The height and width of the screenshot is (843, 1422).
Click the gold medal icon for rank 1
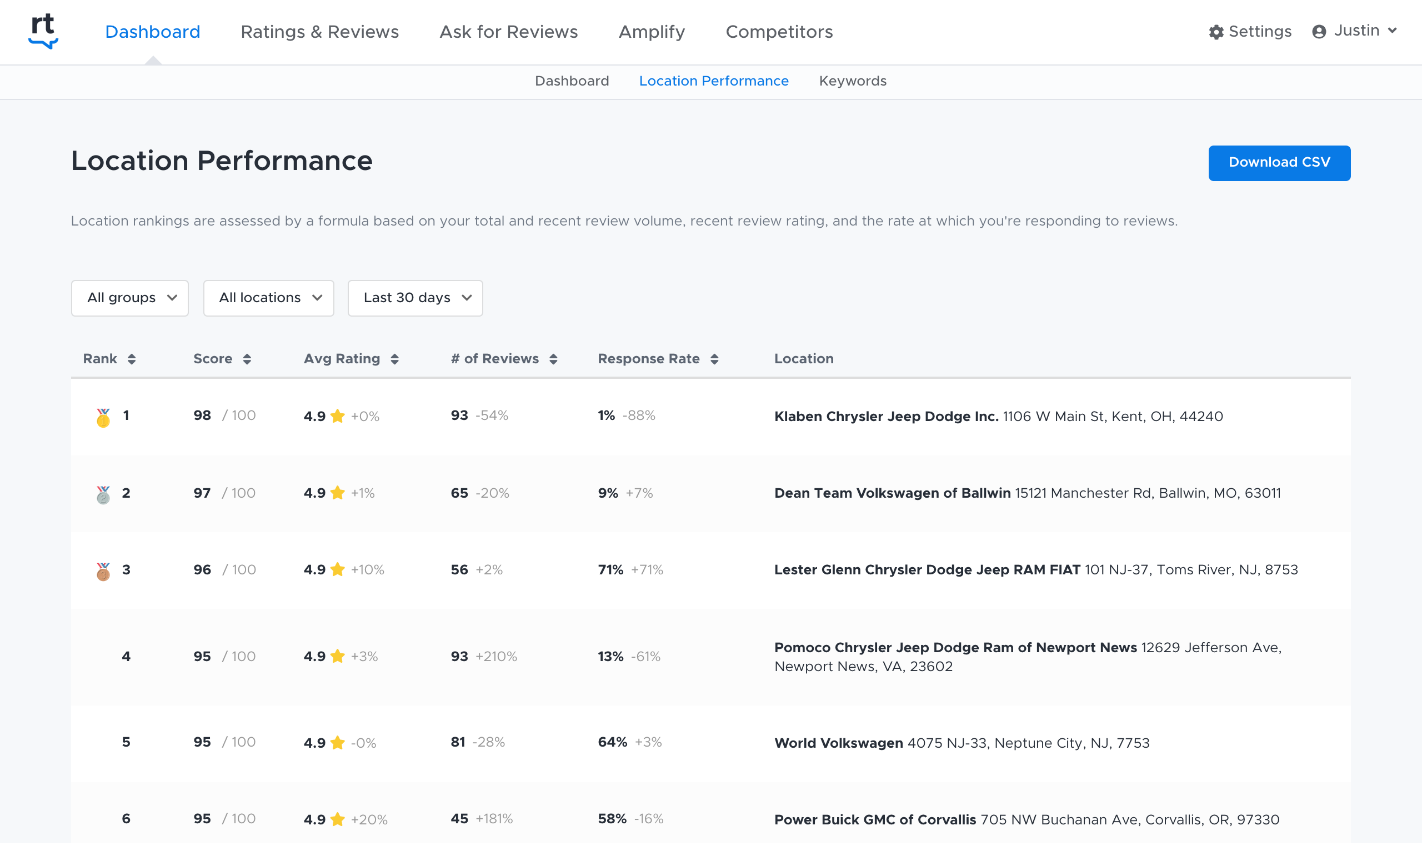[x=103, y=417]
